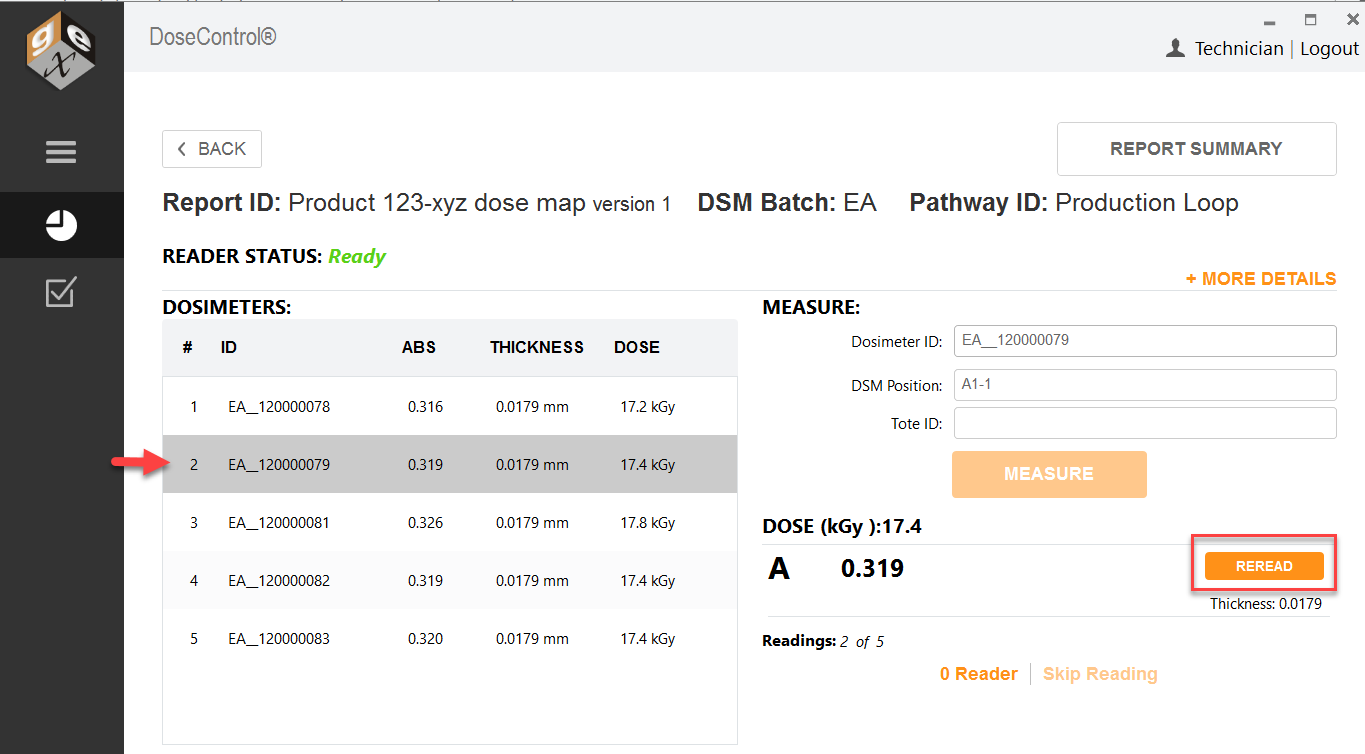
Task: Click the Logout link
Action: (1329, 49)
